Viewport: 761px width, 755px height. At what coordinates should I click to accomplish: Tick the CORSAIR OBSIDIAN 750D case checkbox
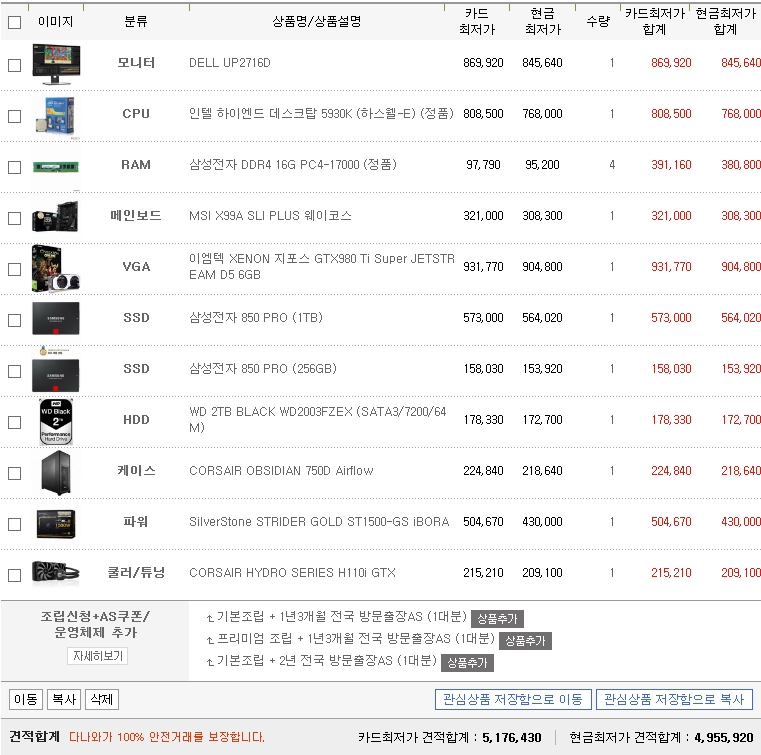(15, 473)
